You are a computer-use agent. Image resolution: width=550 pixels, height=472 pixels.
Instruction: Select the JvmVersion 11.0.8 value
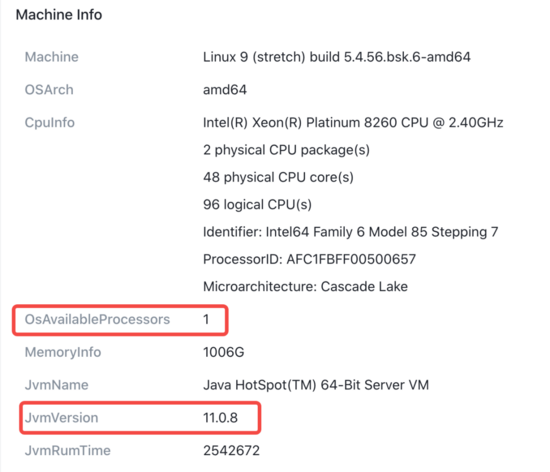(220, 418)
